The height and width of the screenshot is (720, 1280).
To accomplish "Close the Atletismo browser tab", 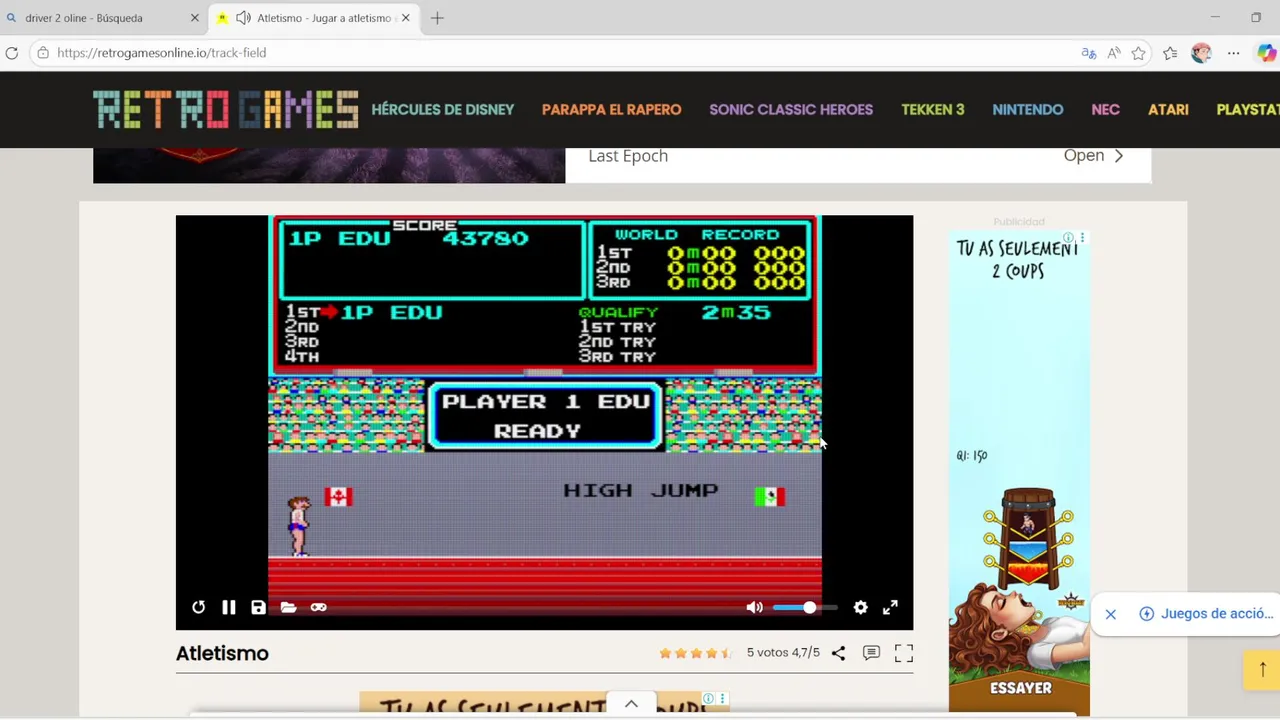I will point(405,18).
